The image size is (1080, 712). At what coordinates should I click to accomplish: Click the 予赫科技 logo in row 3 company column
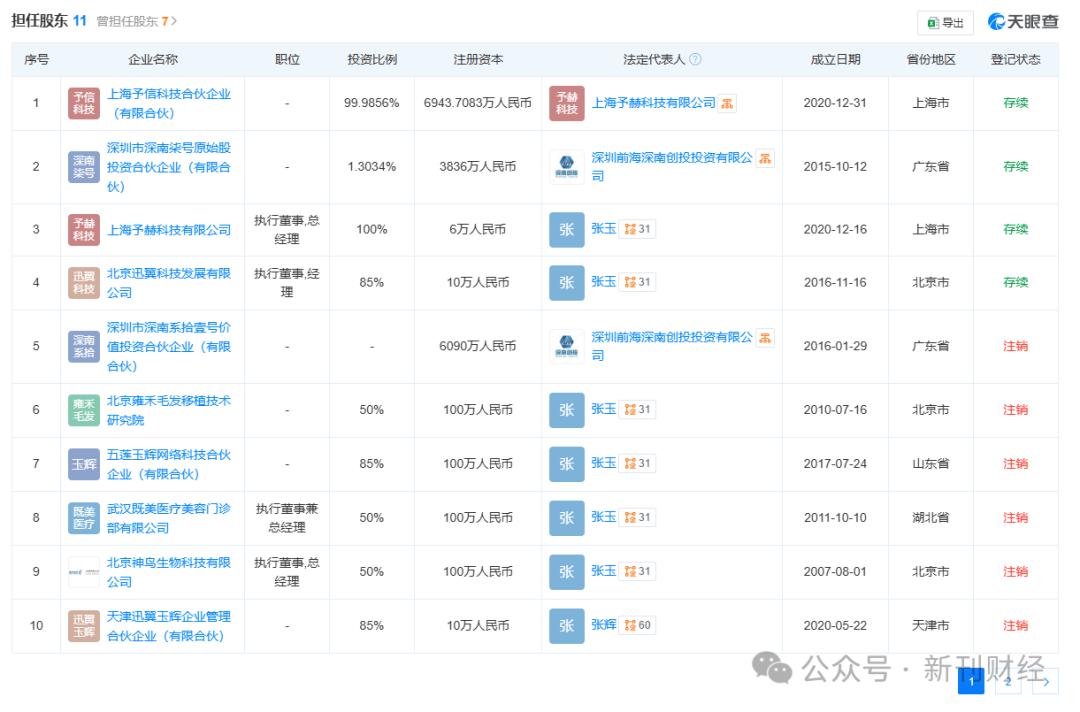[x=84, y=229]
